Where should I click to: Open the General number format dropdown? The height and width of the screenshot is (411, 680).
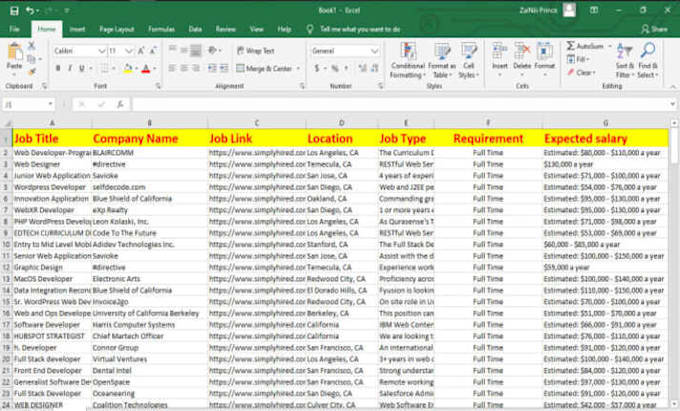point(375,51)
